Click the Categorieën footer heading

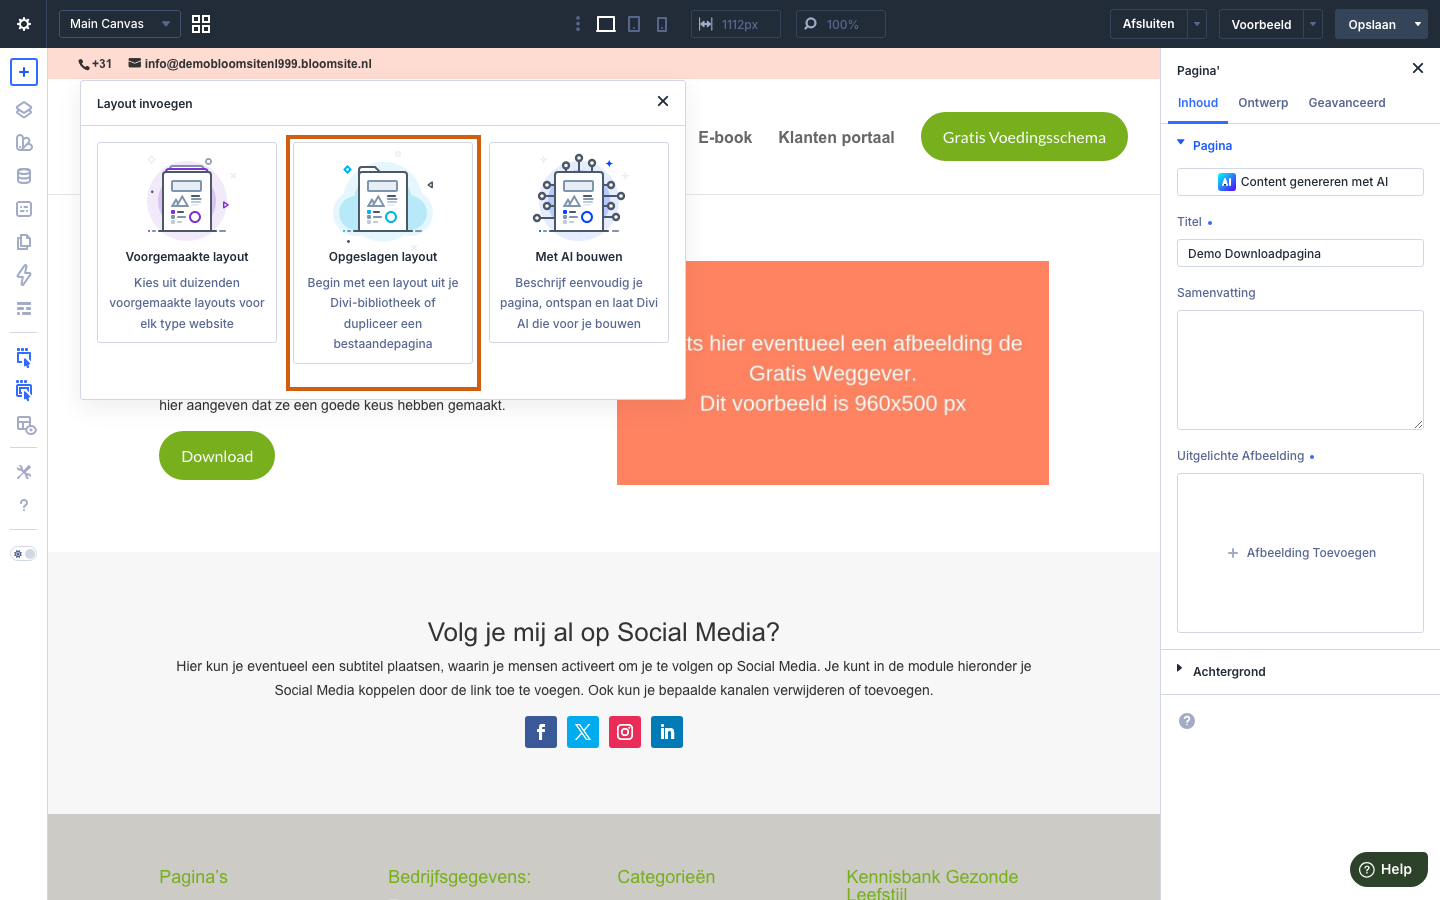pos(666,877)
